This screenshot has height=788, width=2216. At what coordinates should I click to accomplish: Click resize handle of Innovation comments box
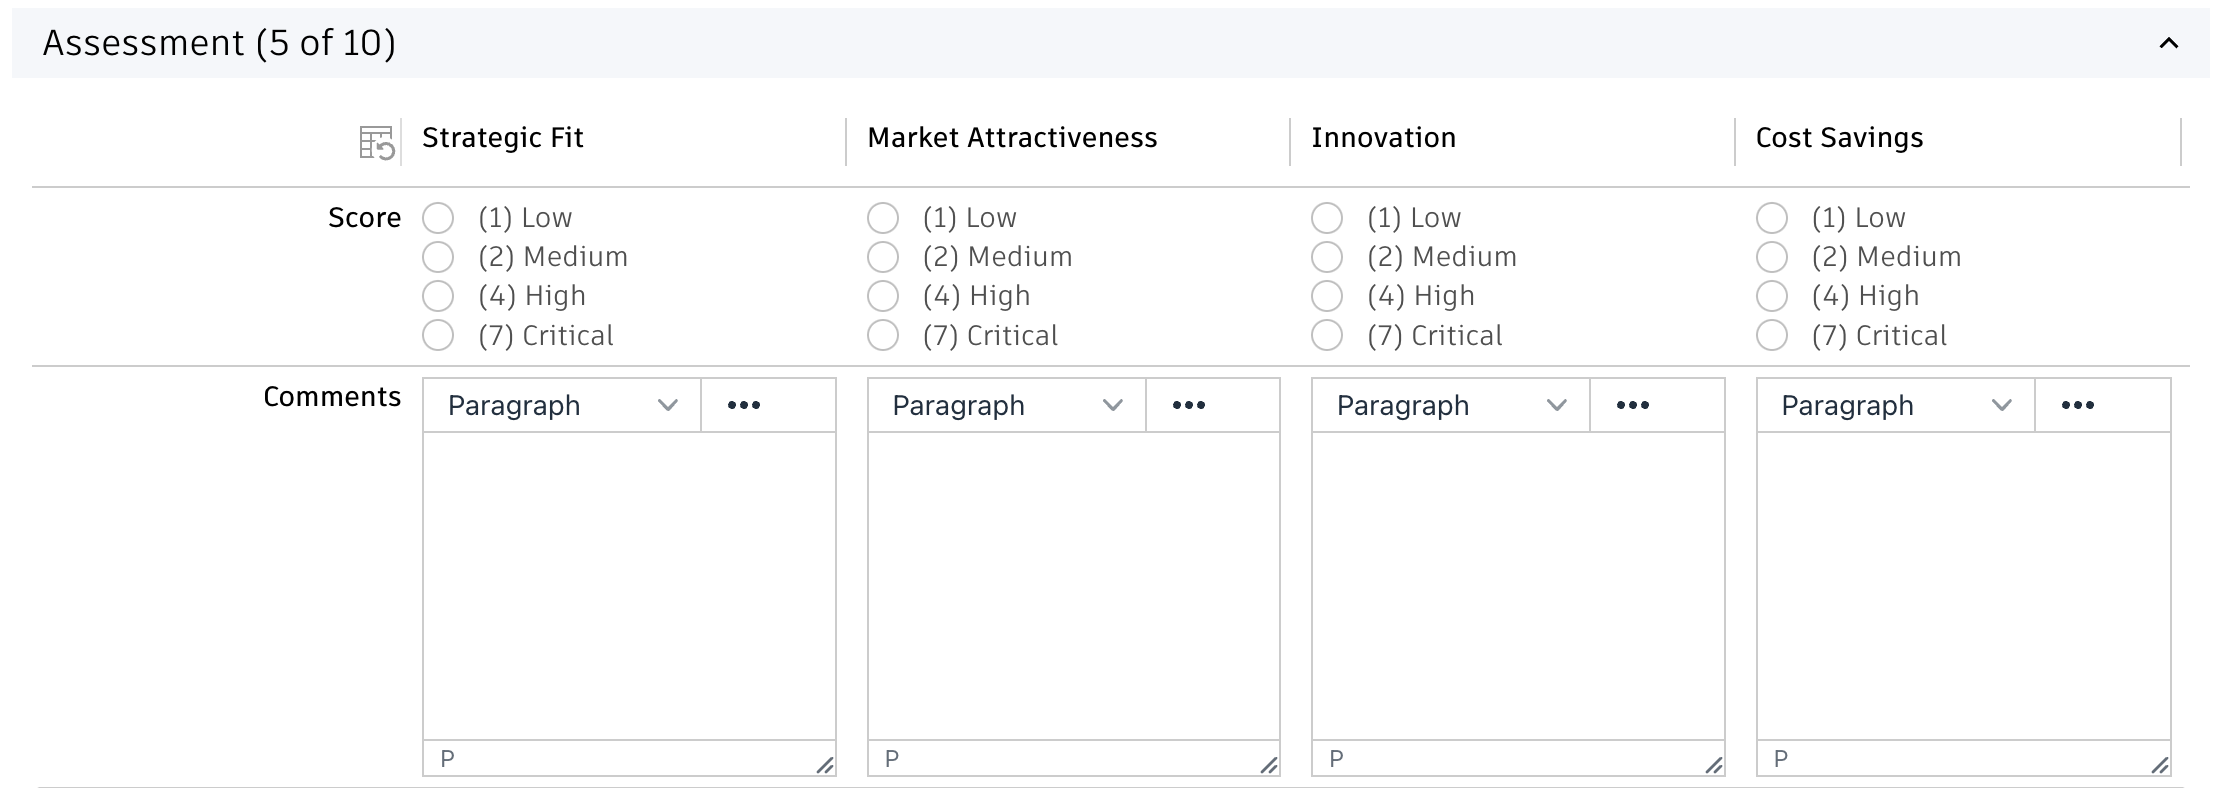(1713, 765)
